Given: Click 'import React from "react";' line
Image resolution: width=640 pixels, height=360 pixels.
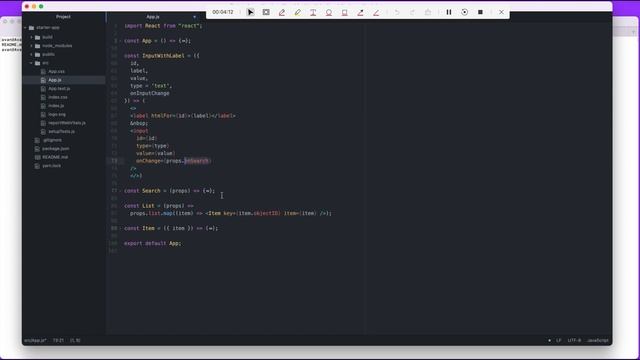Looking at the screenshot, I should coord(163,26).
